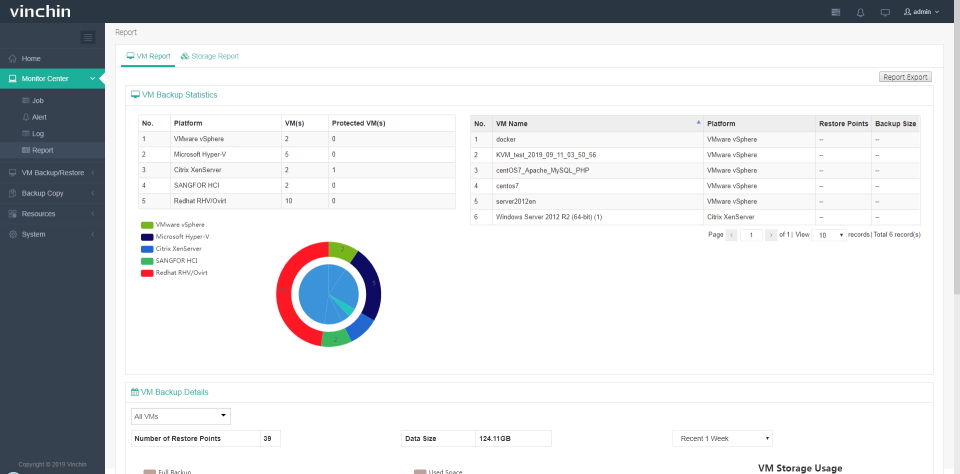
Task: Select the centOS7_Apache_MySQL_PHP row
Action: point(695,170)
